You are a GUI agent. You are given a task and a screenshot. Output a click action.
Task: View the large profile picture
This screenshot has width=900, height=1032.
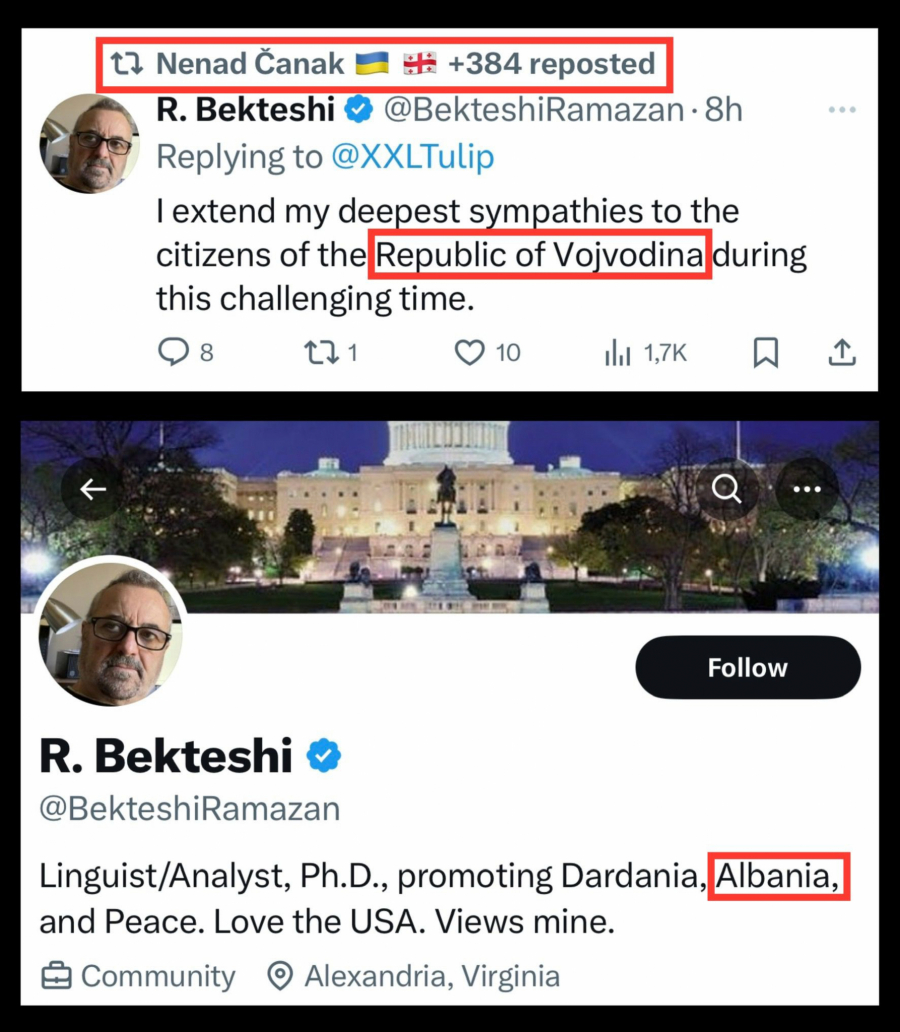(111, 631)
